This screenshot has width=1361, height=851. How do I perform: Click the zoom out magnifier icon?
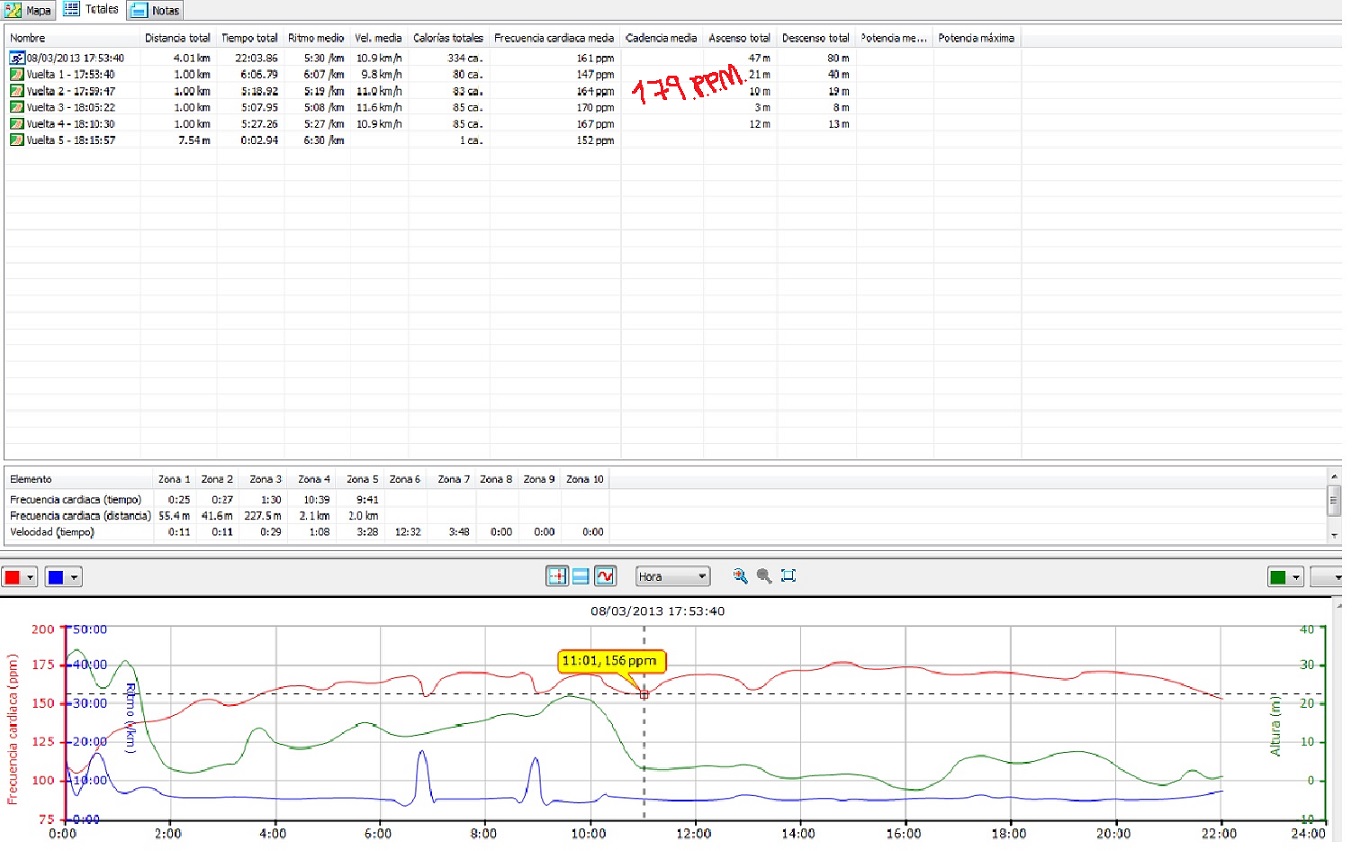pos(764,576)
